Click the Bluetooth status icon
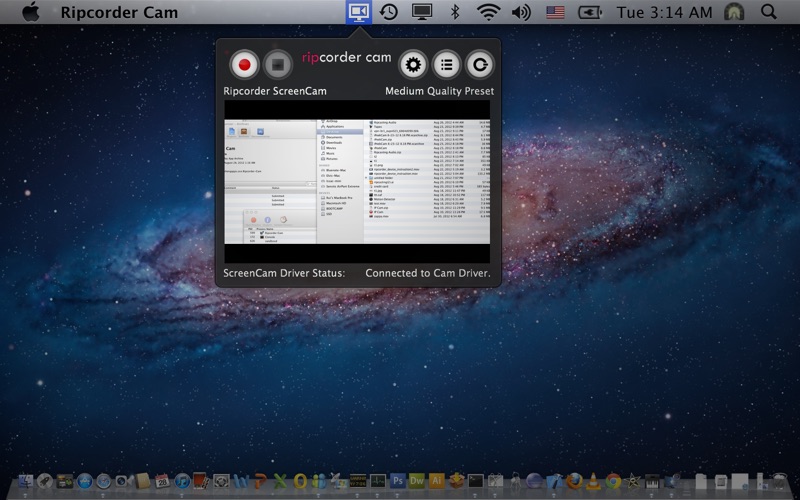Viewport: 800px width, 500px height. click(x=454, y=12)
